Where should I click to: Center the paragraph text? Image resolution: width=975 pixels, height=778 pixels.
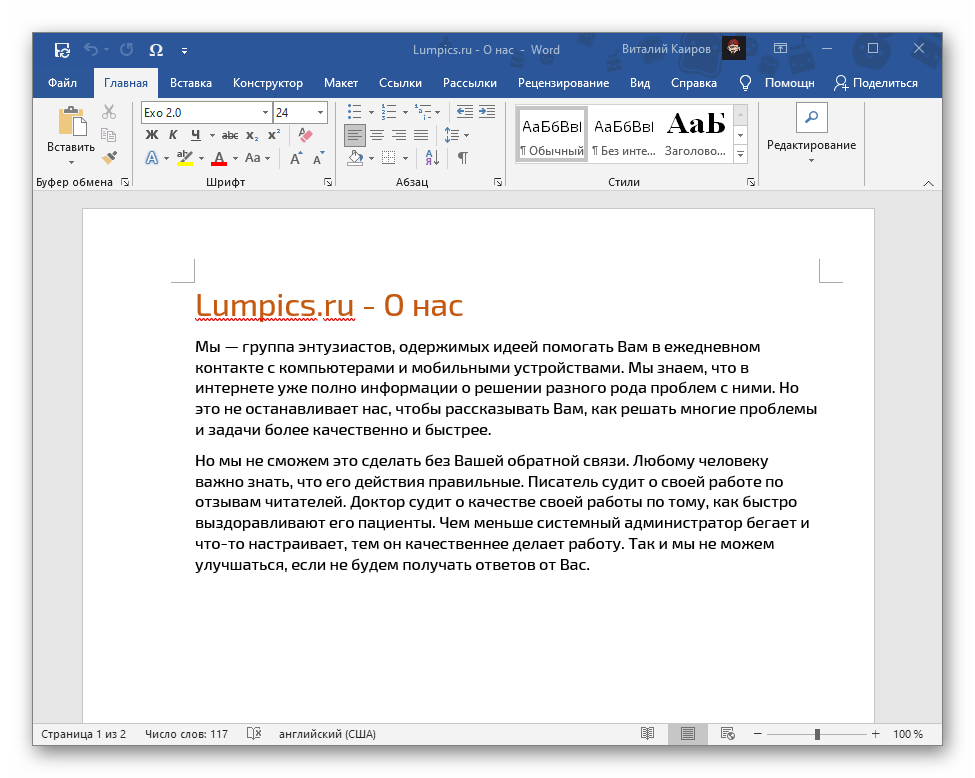click(377, 135)
